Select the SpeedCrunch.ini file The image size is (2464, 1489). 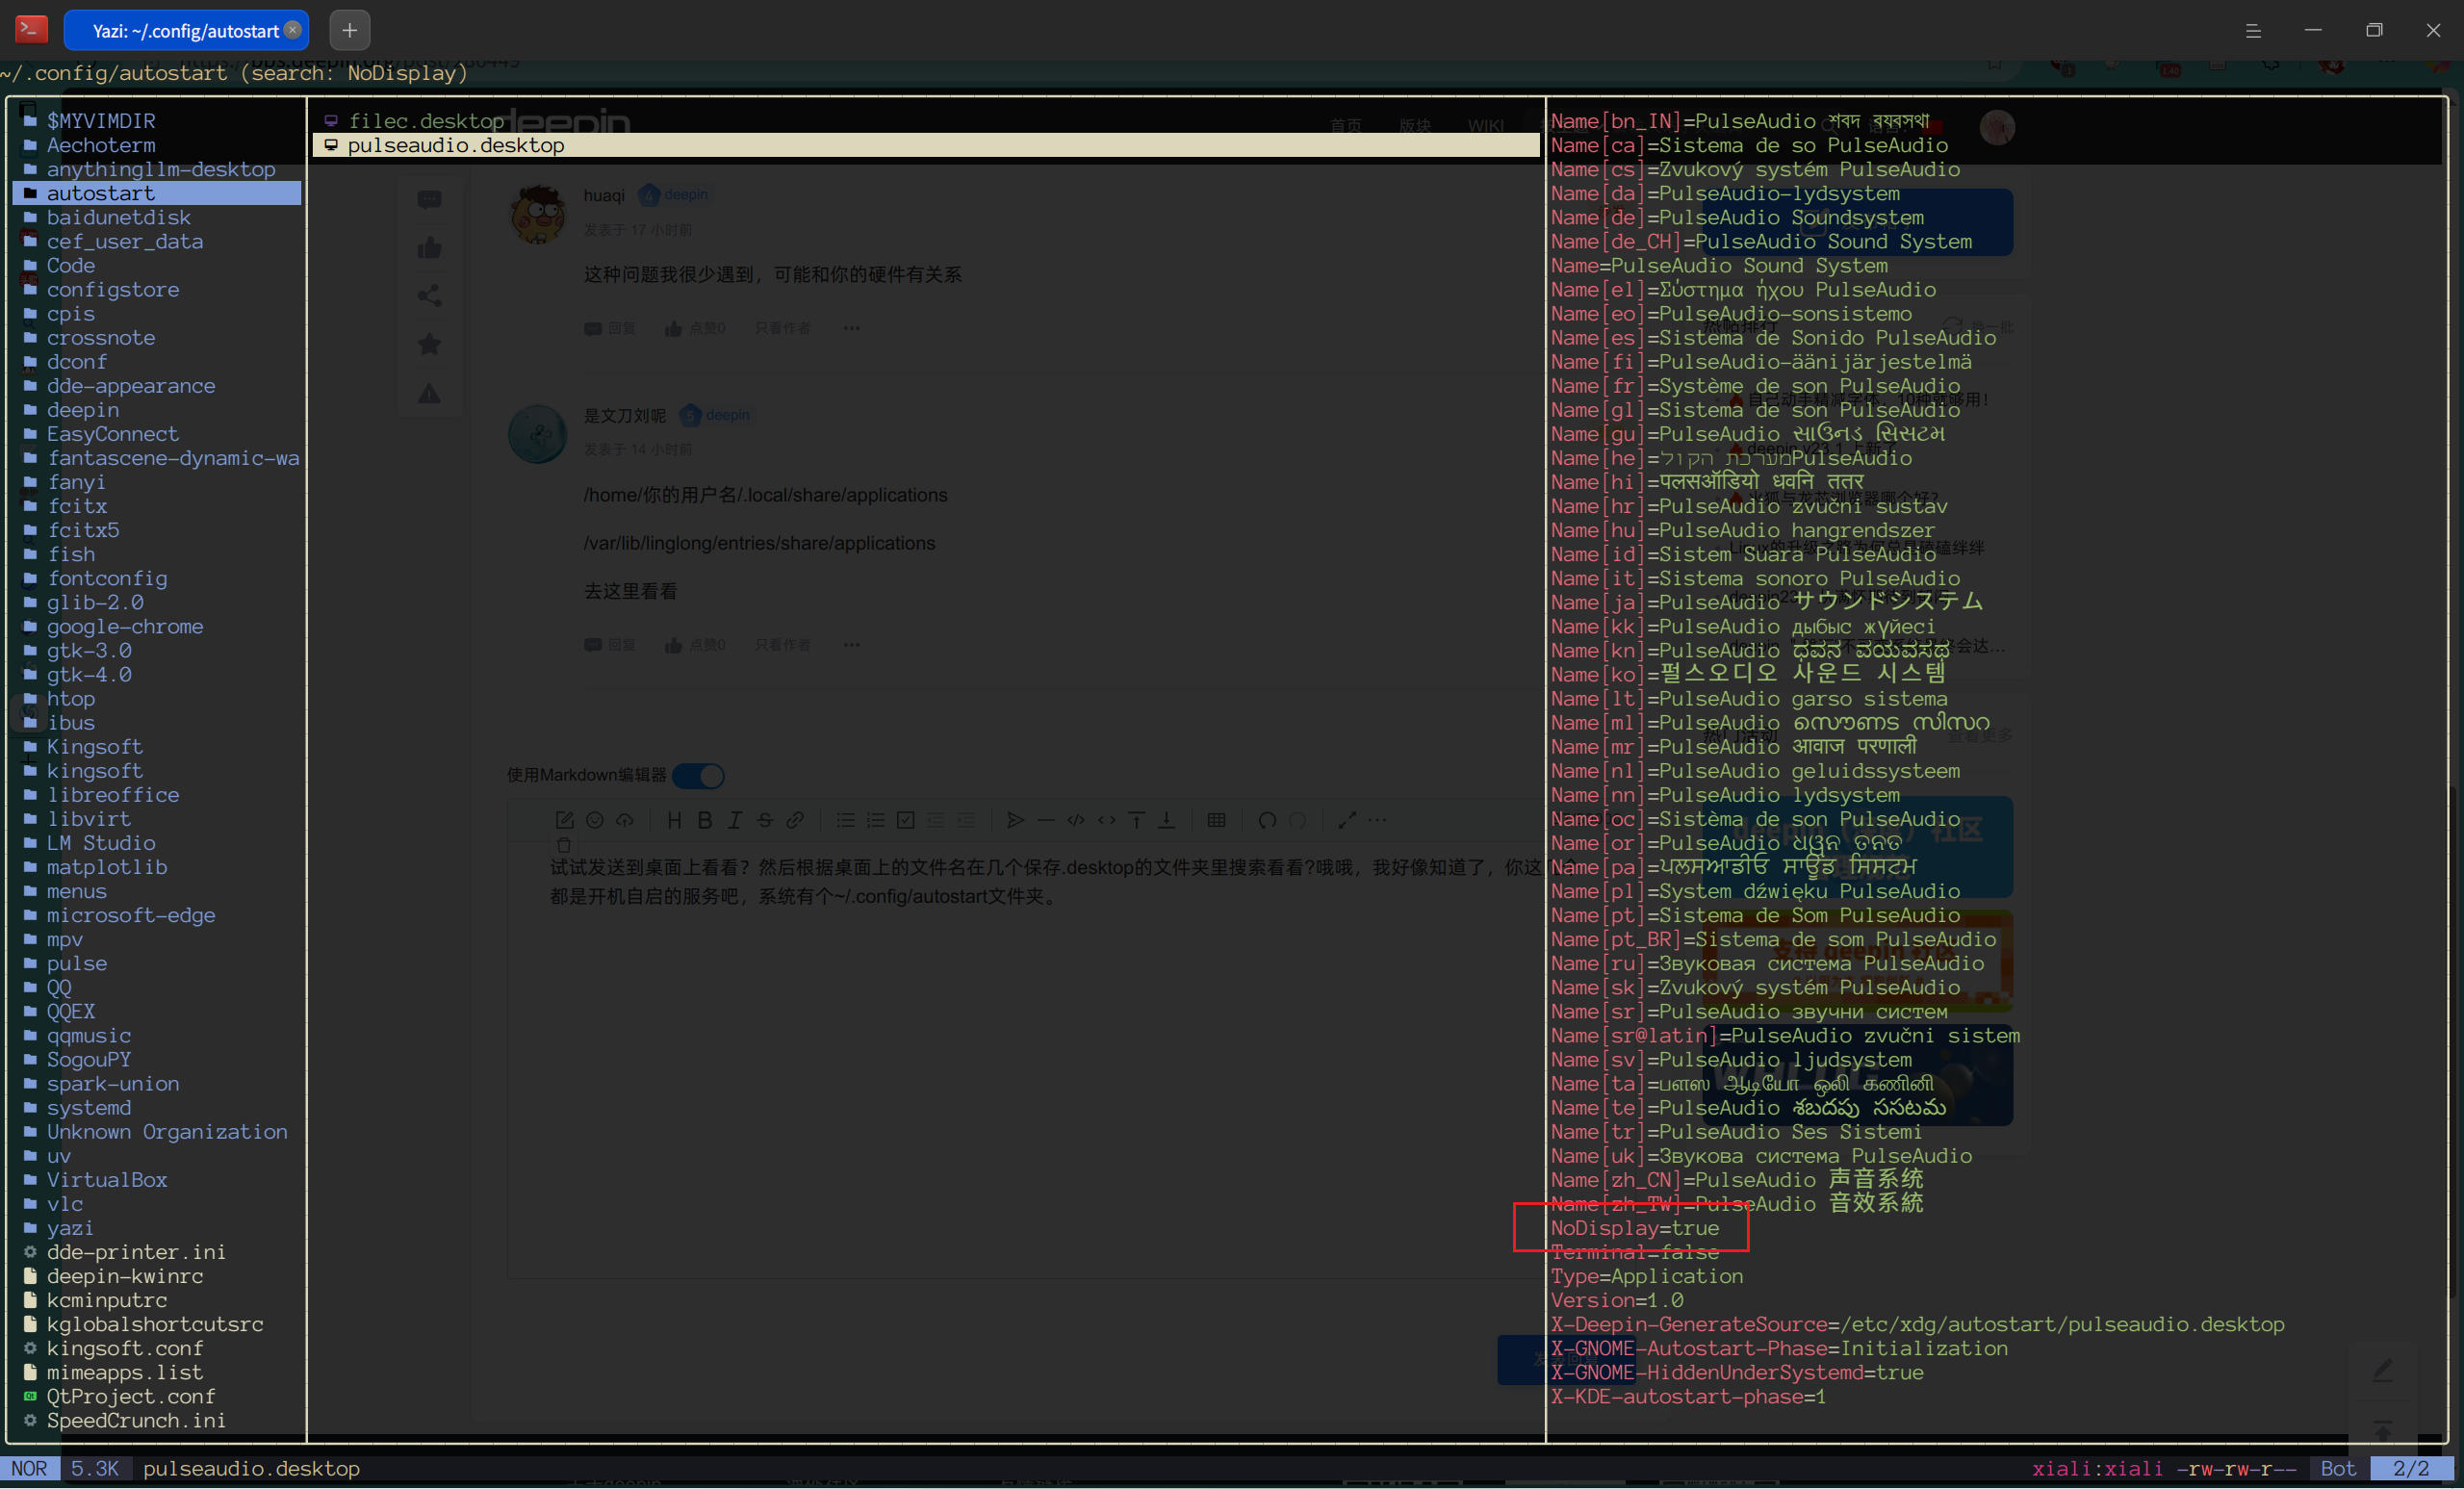[x=157, y=1420]
